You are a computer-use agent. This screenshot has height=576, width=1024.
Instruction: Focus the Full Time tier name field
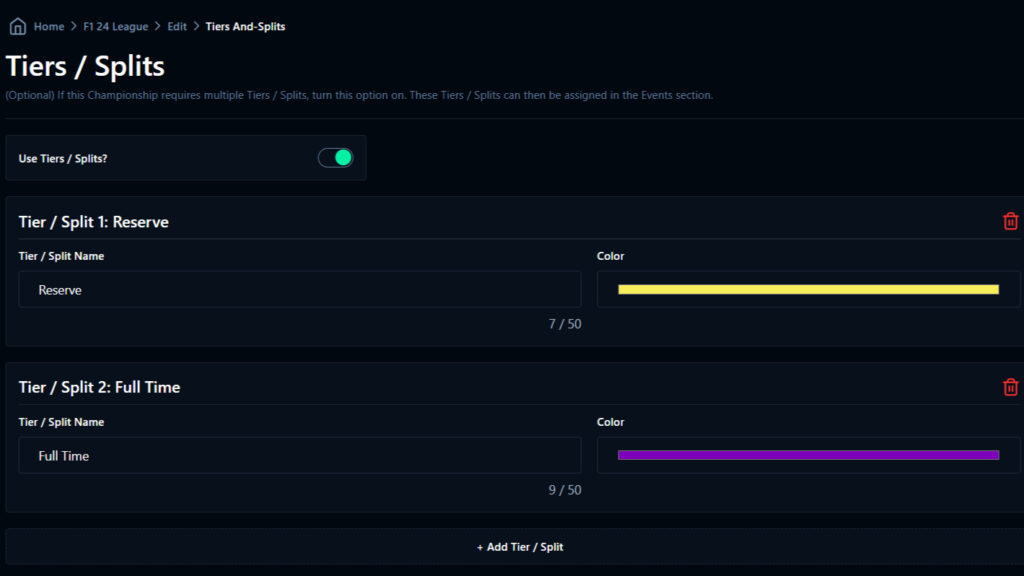300,455
